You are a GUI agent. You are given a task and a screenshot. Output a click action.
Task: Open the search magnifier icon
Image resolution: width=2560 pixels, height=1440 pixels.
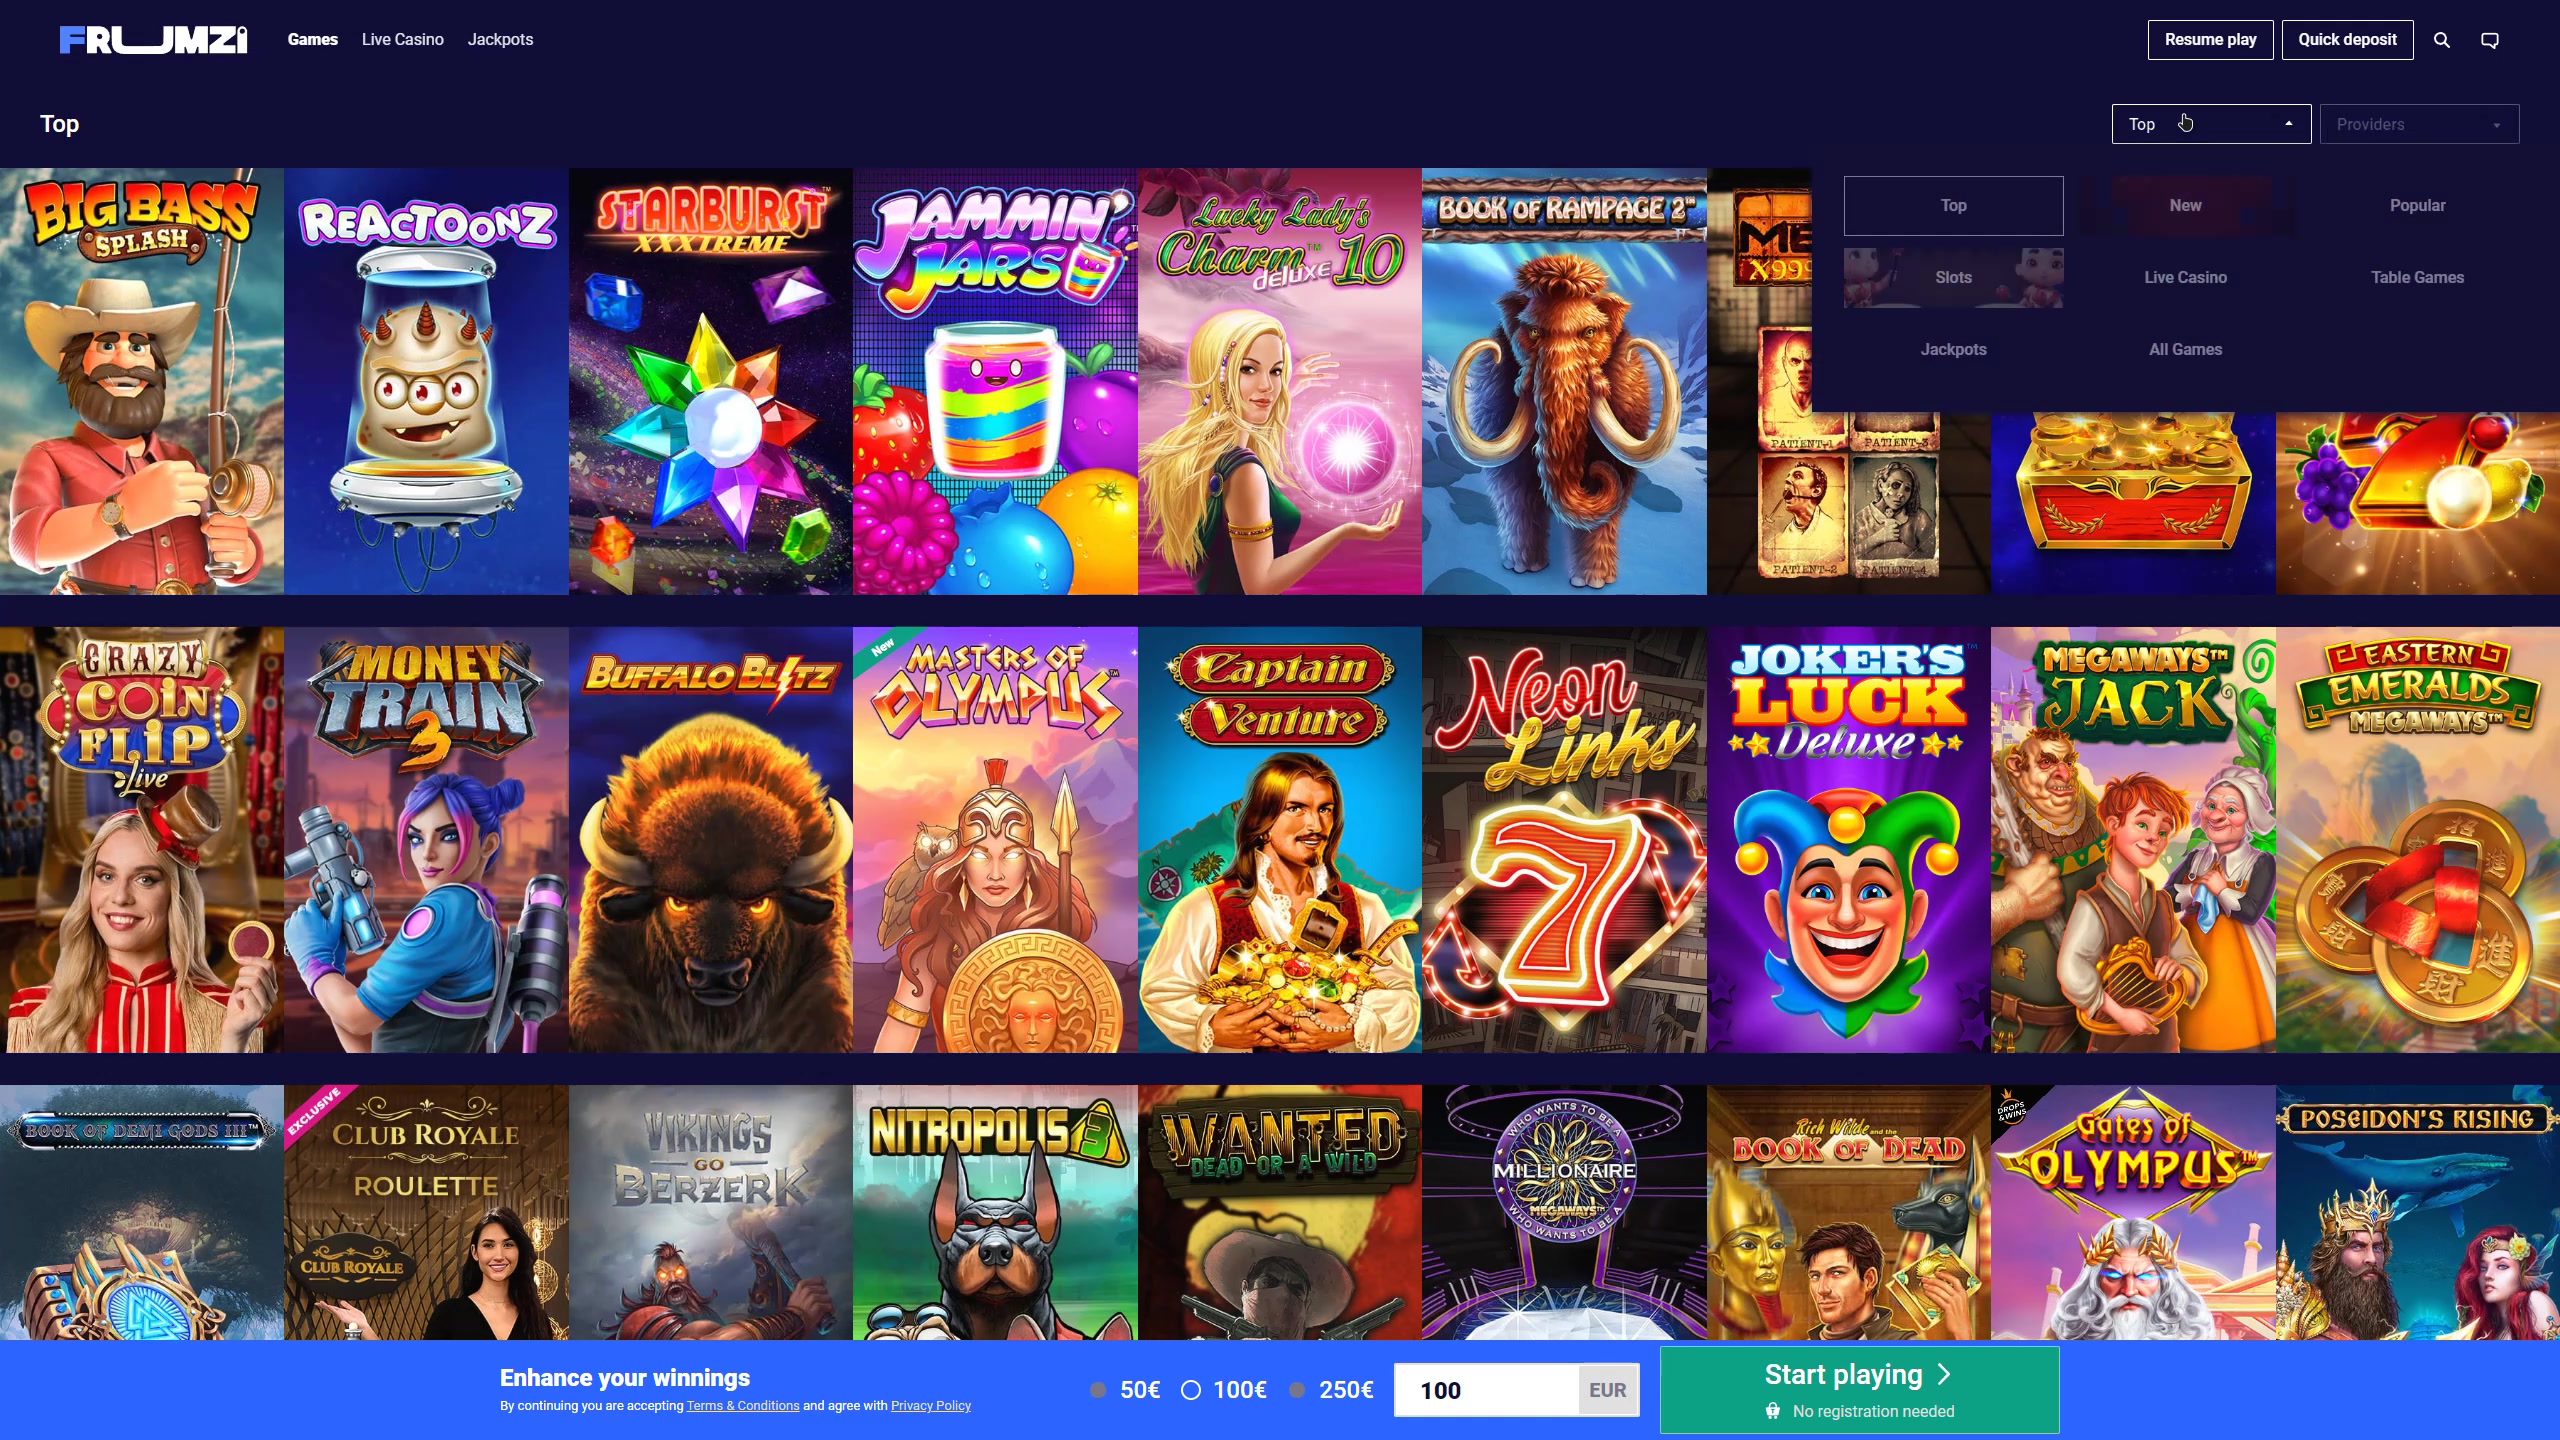(2441, 40)
